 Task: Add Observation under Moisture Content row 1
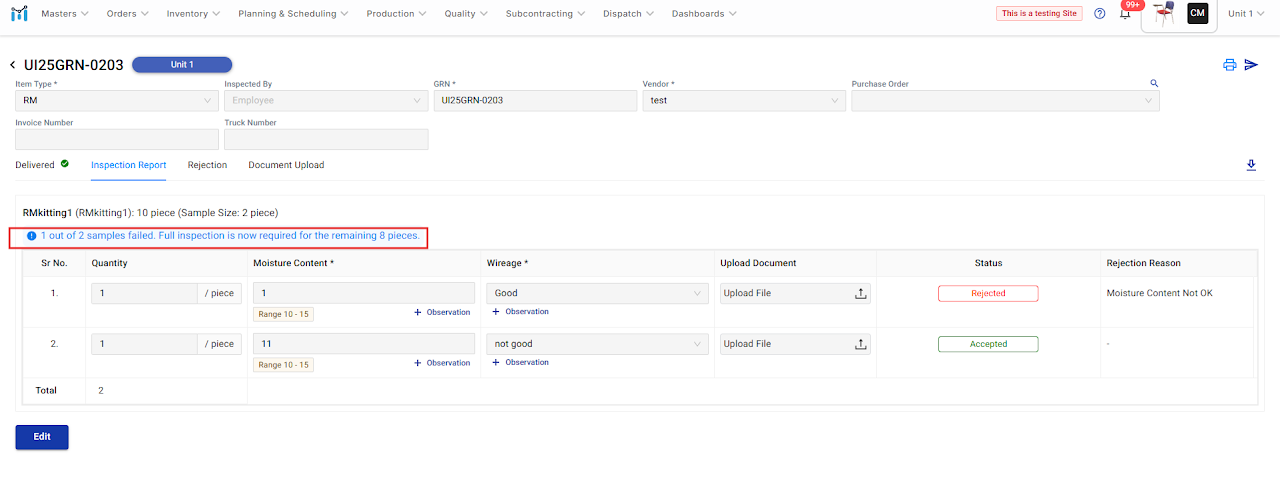[442, 312]
